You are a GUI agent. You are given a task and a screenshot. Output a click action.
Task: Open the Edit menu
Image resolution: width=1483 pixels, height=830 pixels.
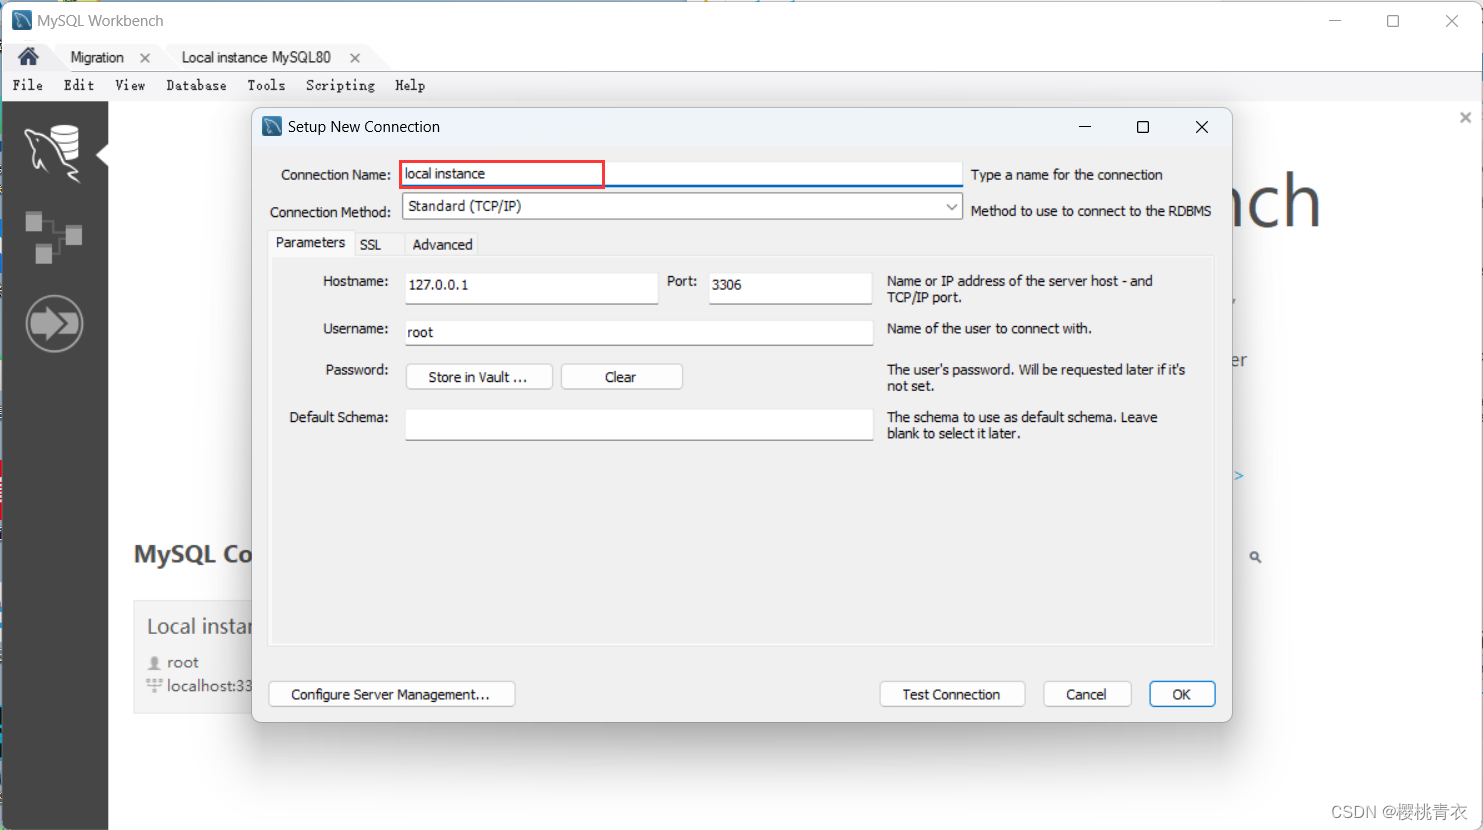tap(79, 86)
